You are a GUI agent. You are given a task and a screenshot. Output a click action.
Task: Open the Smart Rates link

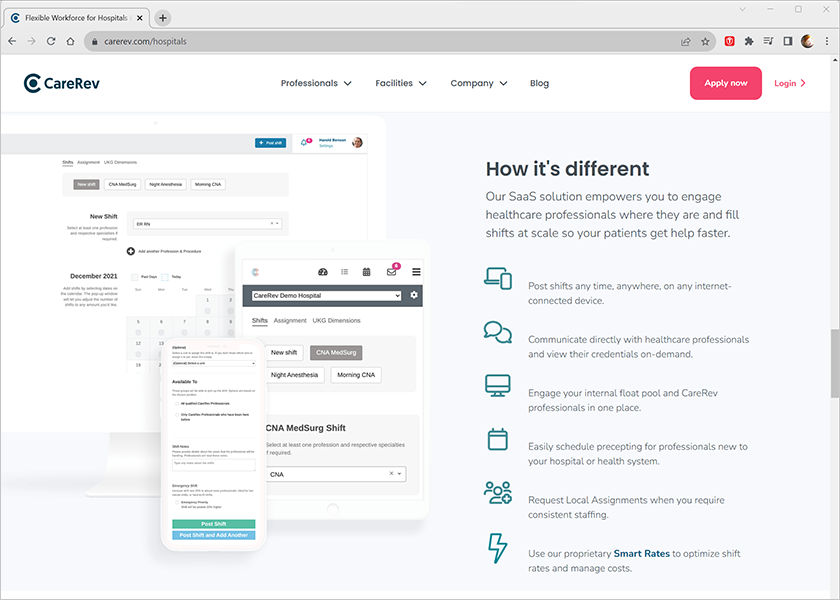click(642, 553)
